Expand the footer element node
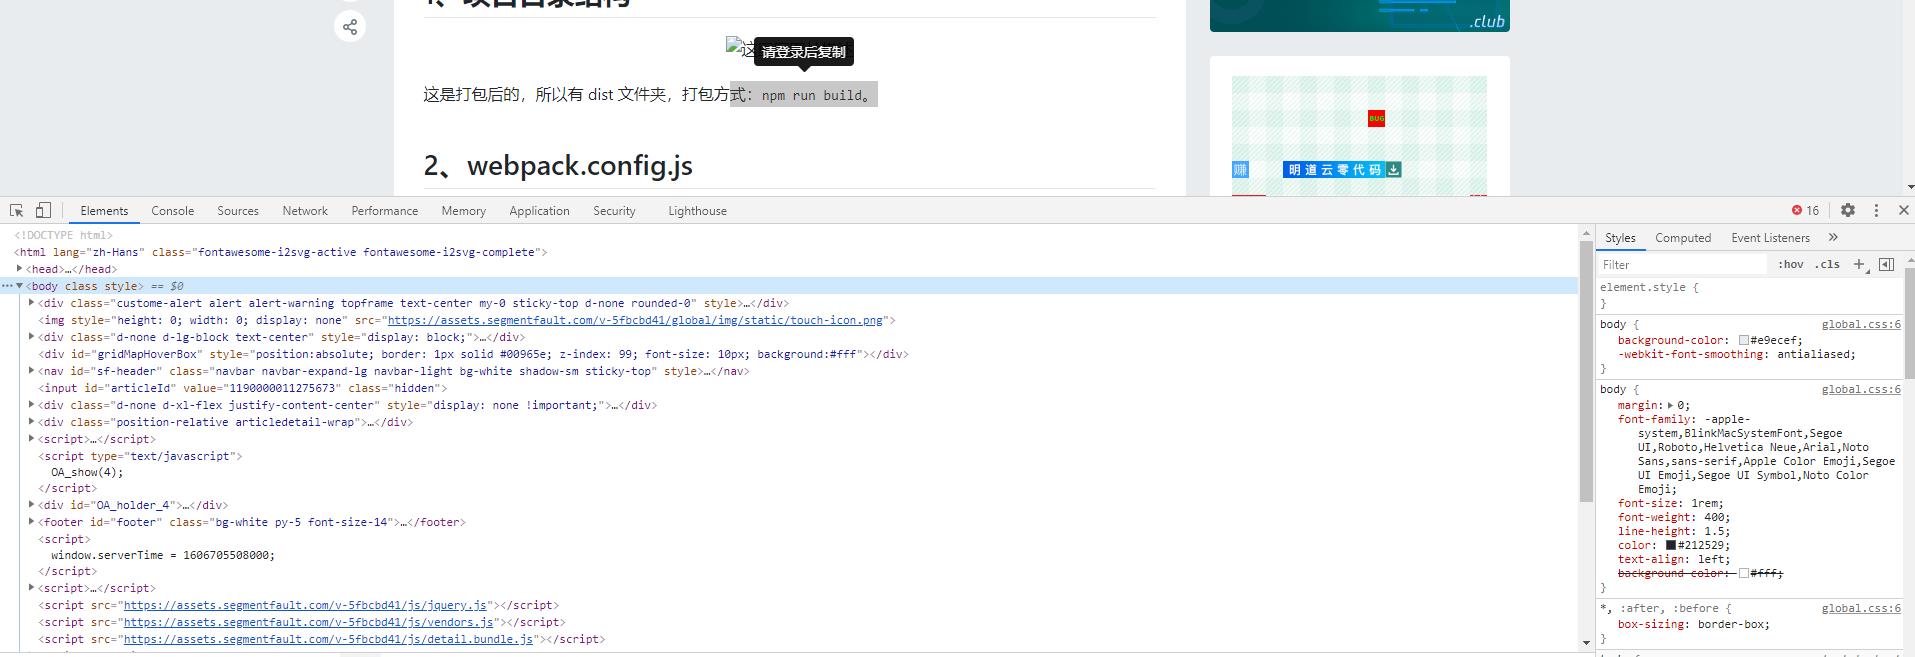This screenshot has width=1915, height=657. pos(31,522)
